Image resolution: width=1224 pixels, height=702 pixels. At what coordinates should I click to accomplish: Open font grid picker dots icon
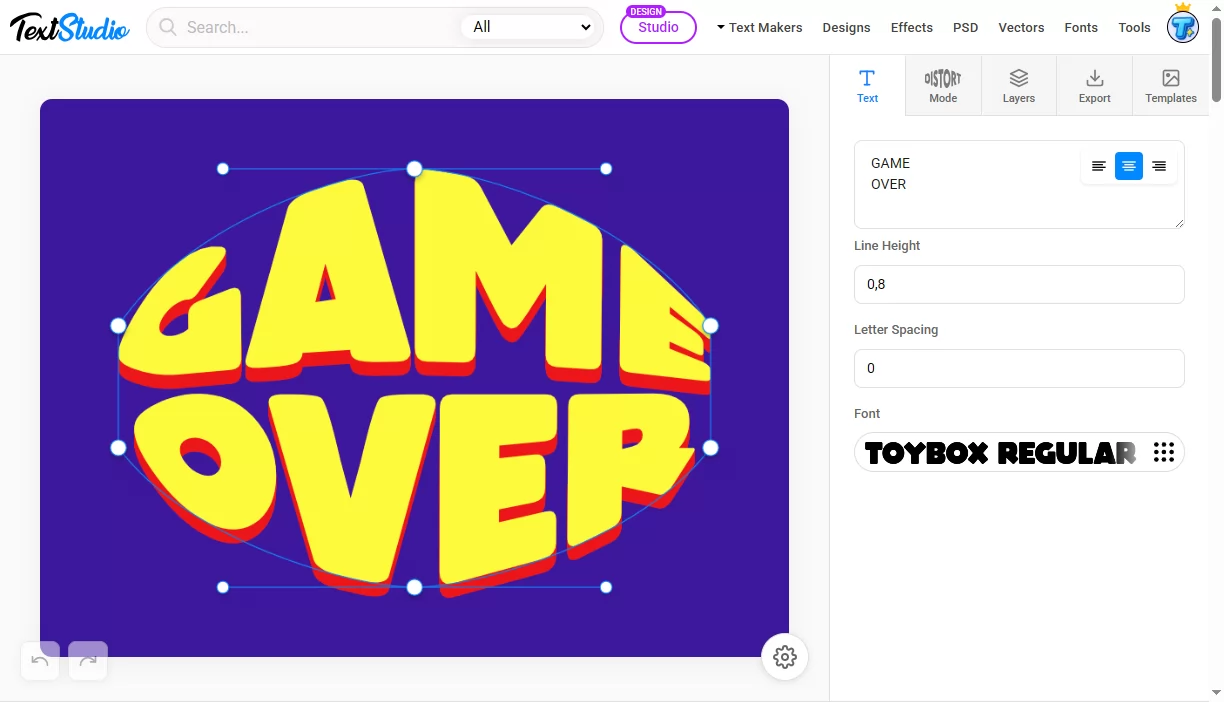[x=1163, y=452]
